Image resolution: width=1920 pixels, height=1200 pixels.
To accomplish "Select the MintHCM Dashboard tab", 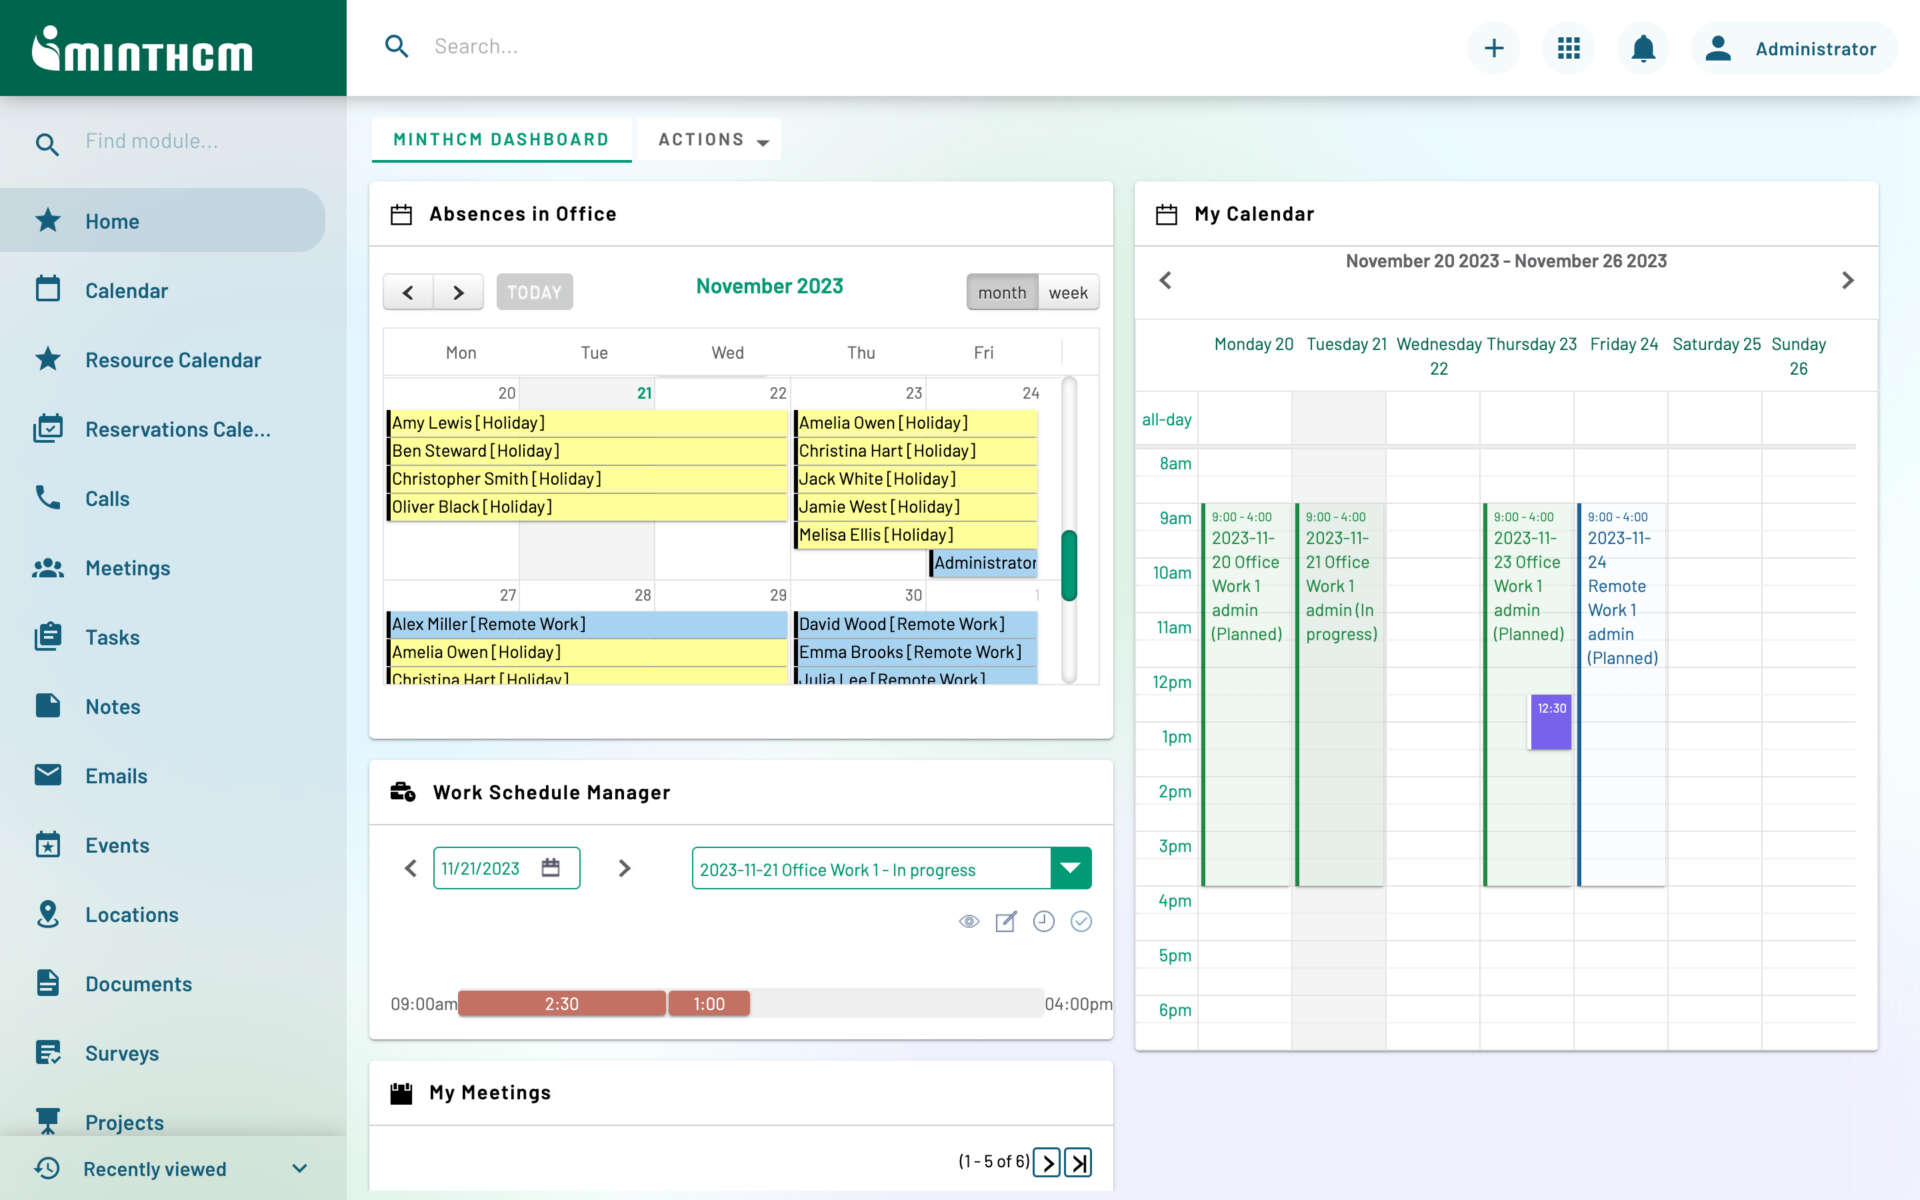I will (x=501, y=140).
